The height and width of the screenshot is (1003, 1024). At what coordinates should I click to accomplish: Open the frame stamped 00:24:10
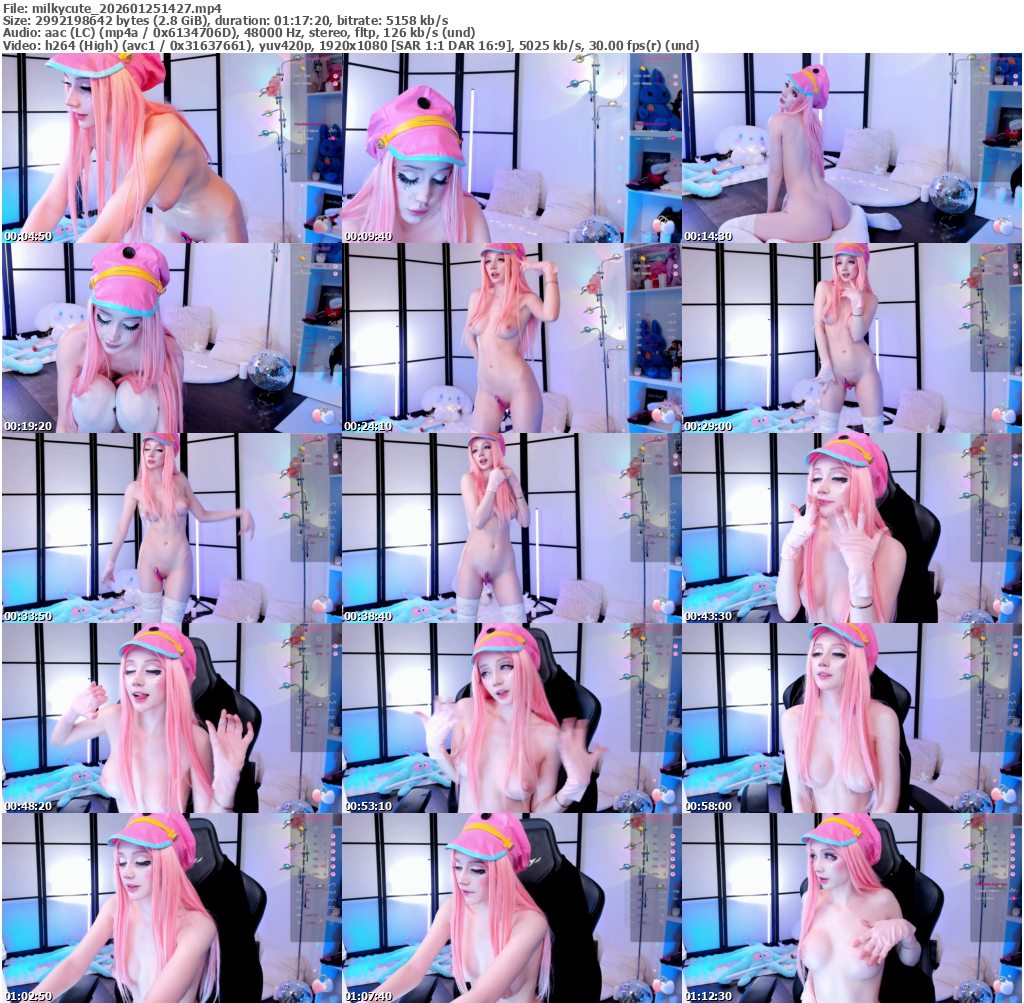(x=512, y=338)
